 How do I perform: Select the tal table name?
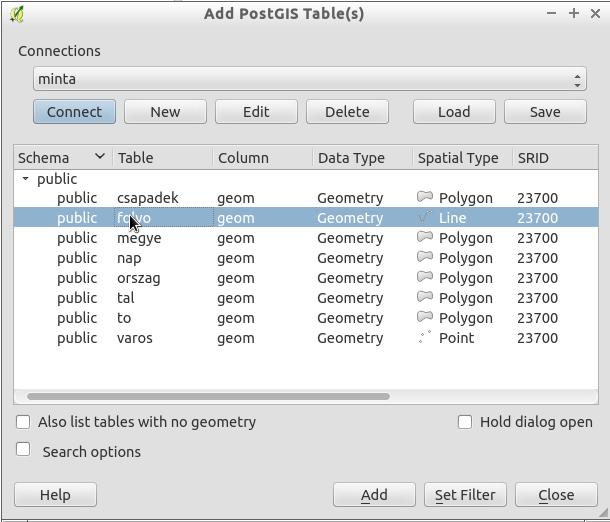click(x=126, y=298)
